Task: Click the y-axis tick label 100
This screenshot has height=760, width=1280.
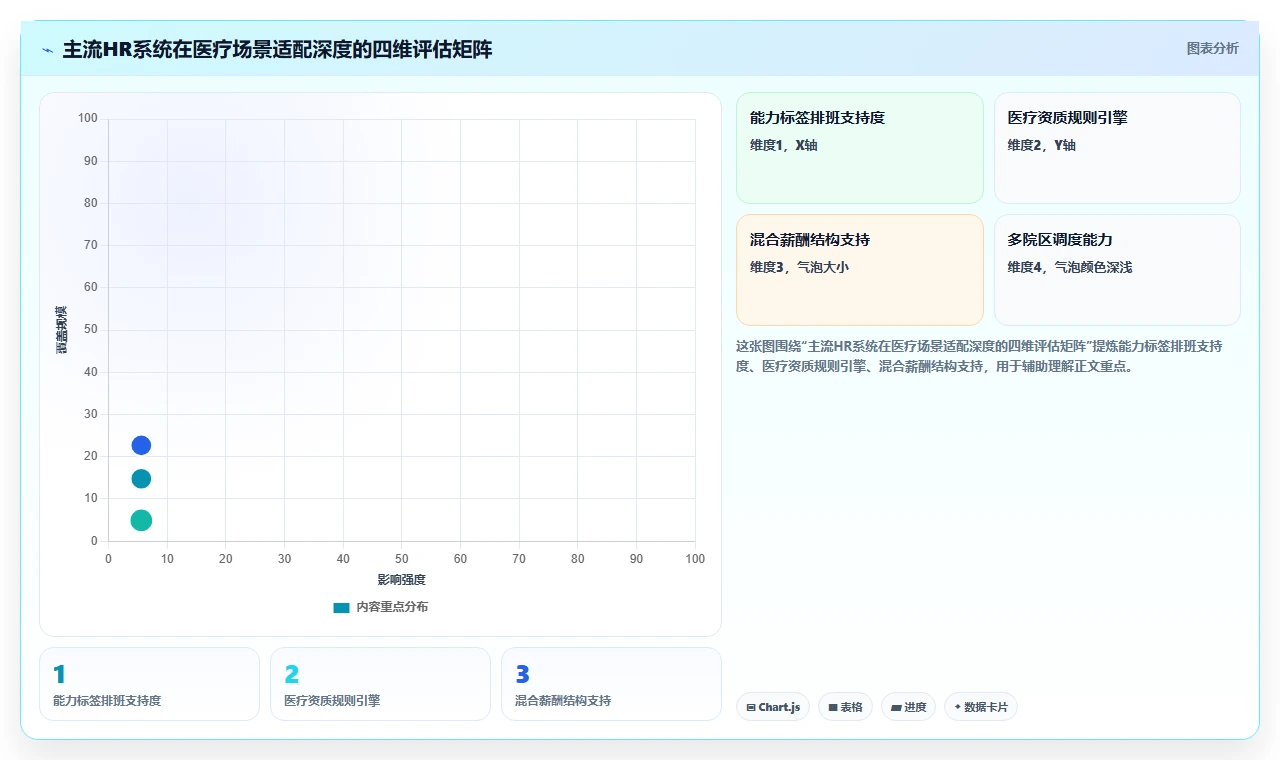Action: click(88, 118)
